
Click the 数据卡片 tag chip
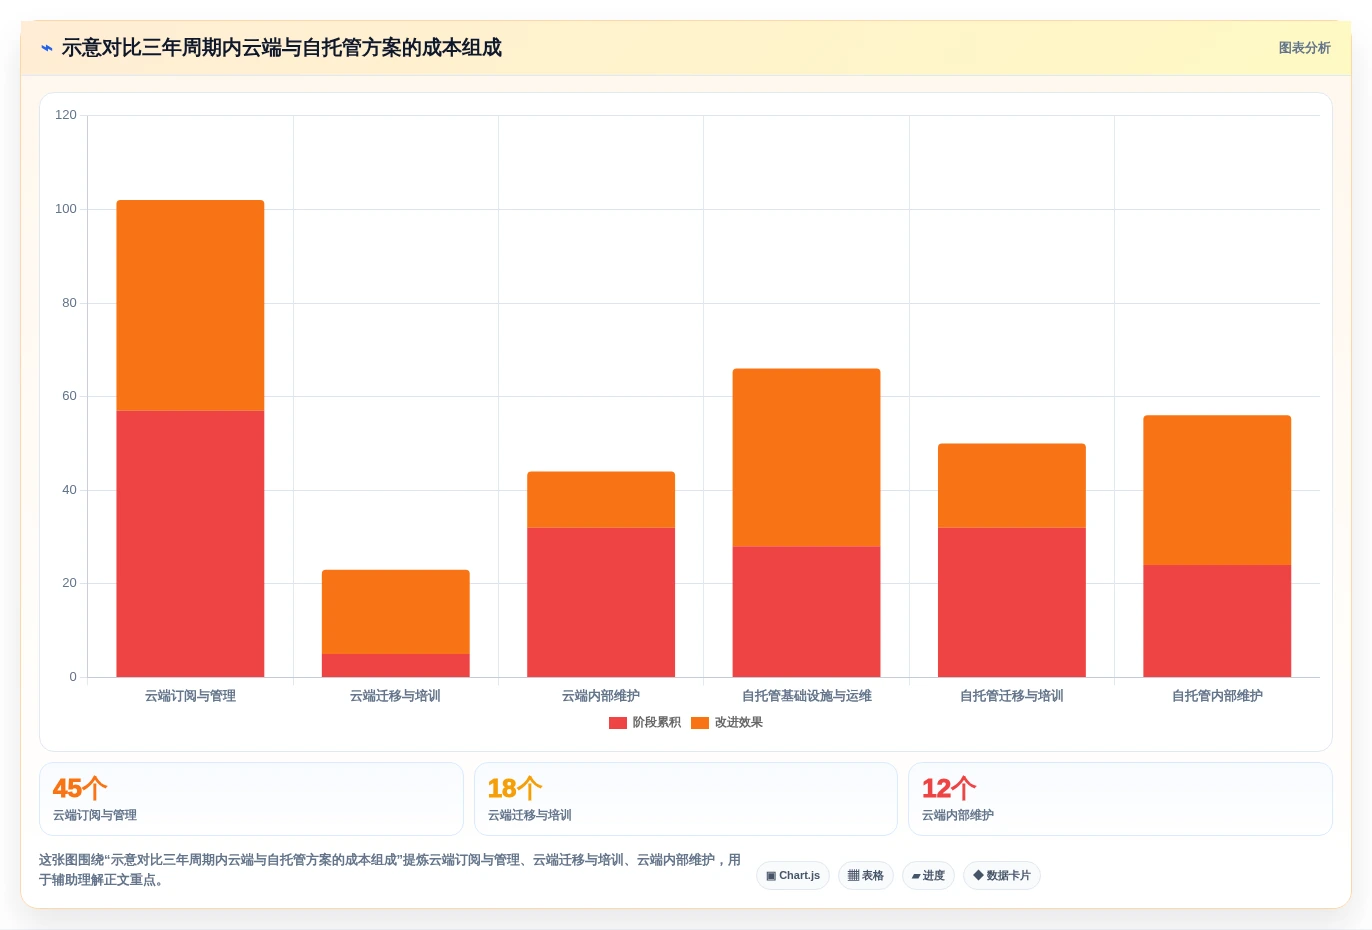pos(1002,876)
